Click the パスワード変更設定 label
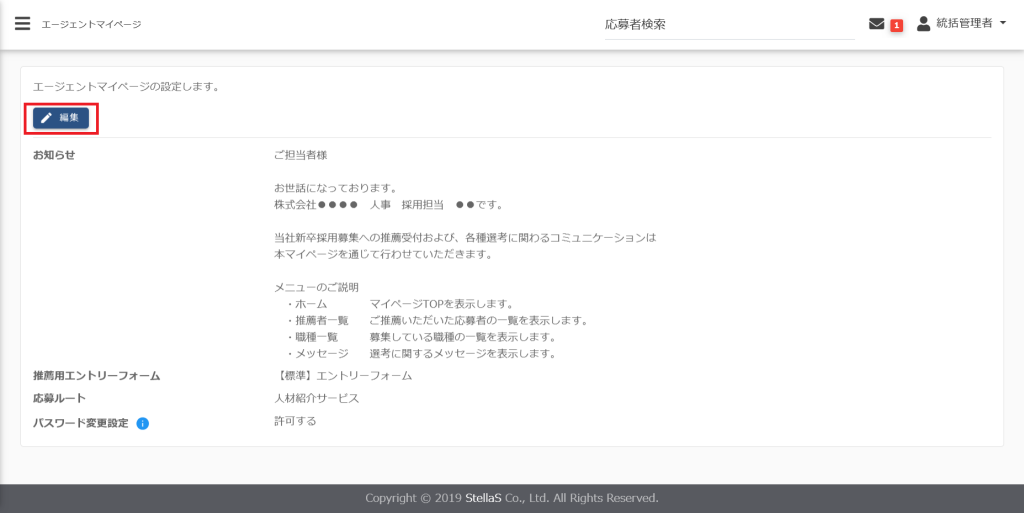 click(x=80, y=423)
